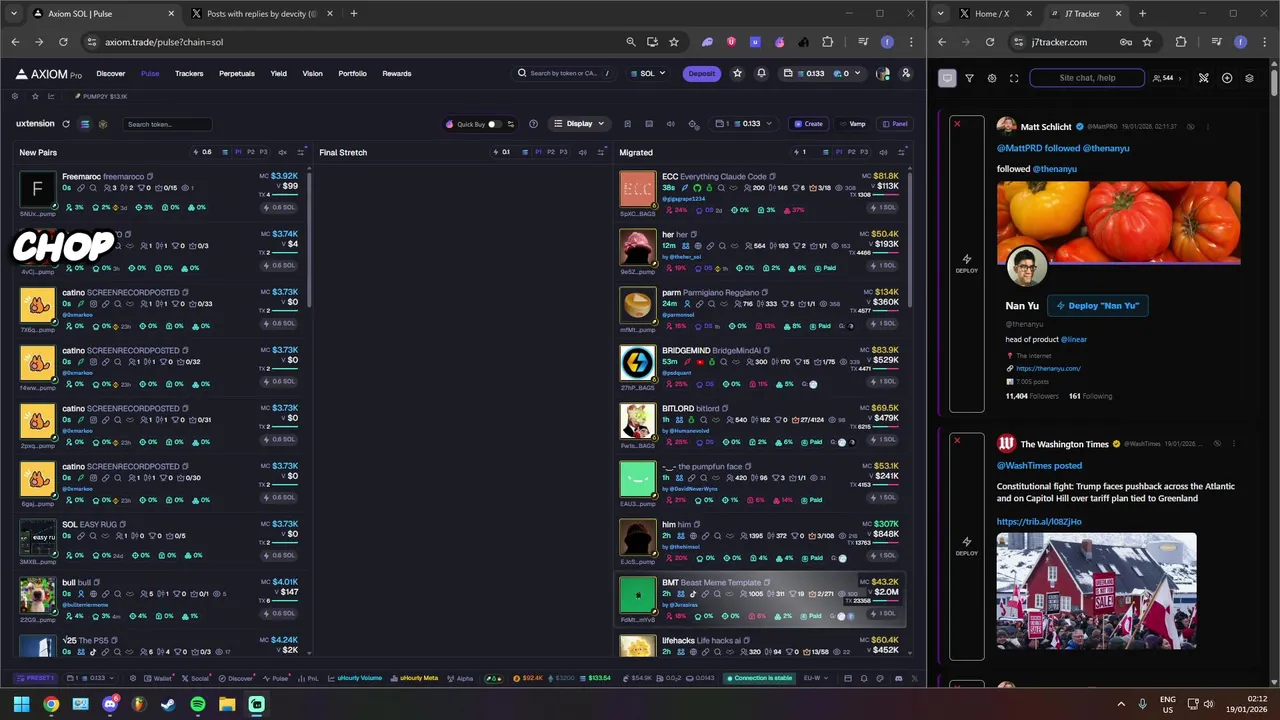Viewport: 1280px width, 720px height.
Task: Mute the Migrated column sound
Action: coord(883,152)
